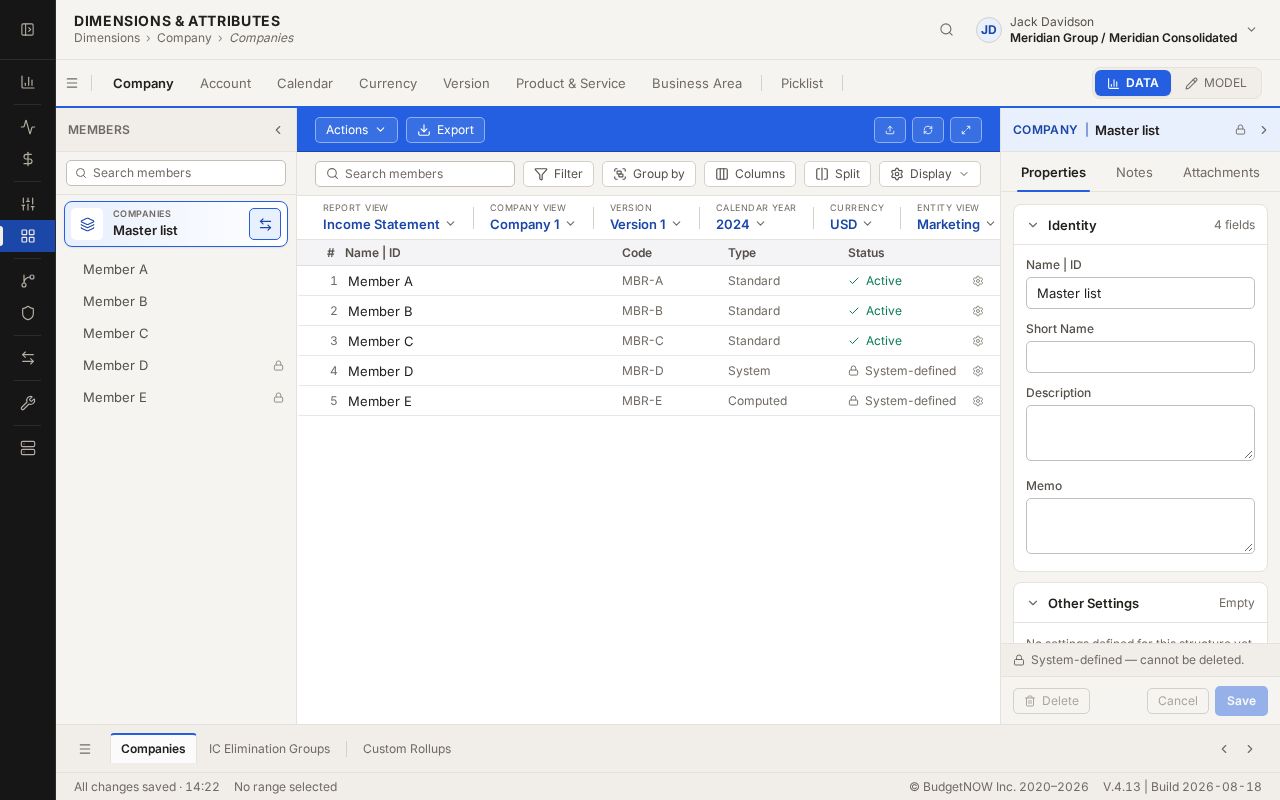The height and width of the screenshot is (800, 1280).
Task: Click the Dimensions breadcrumb link
Action: pyautogui.click(x=107, y=38)
